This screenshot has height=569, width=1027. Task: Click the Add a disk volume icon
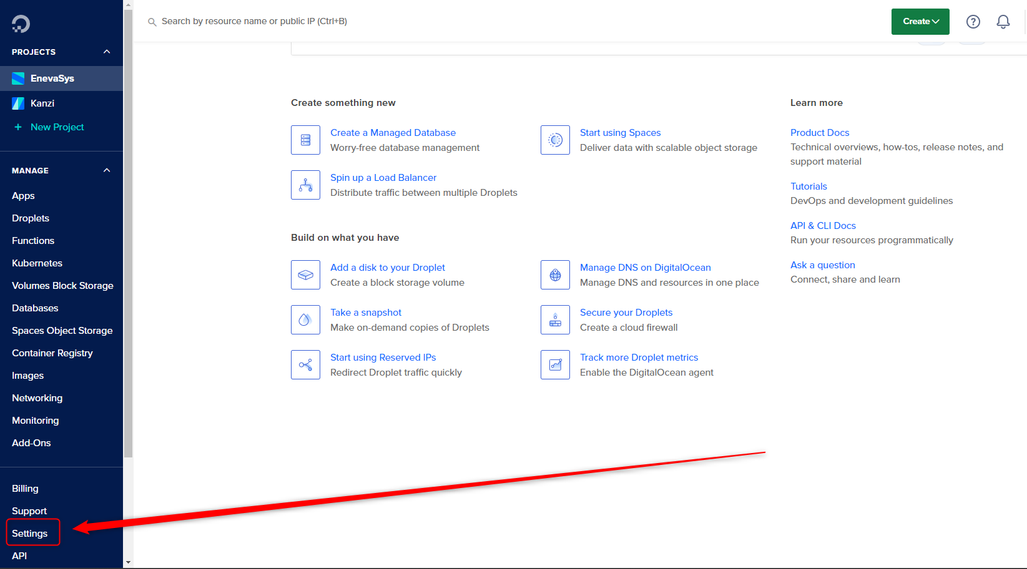(x=305, y=275)
